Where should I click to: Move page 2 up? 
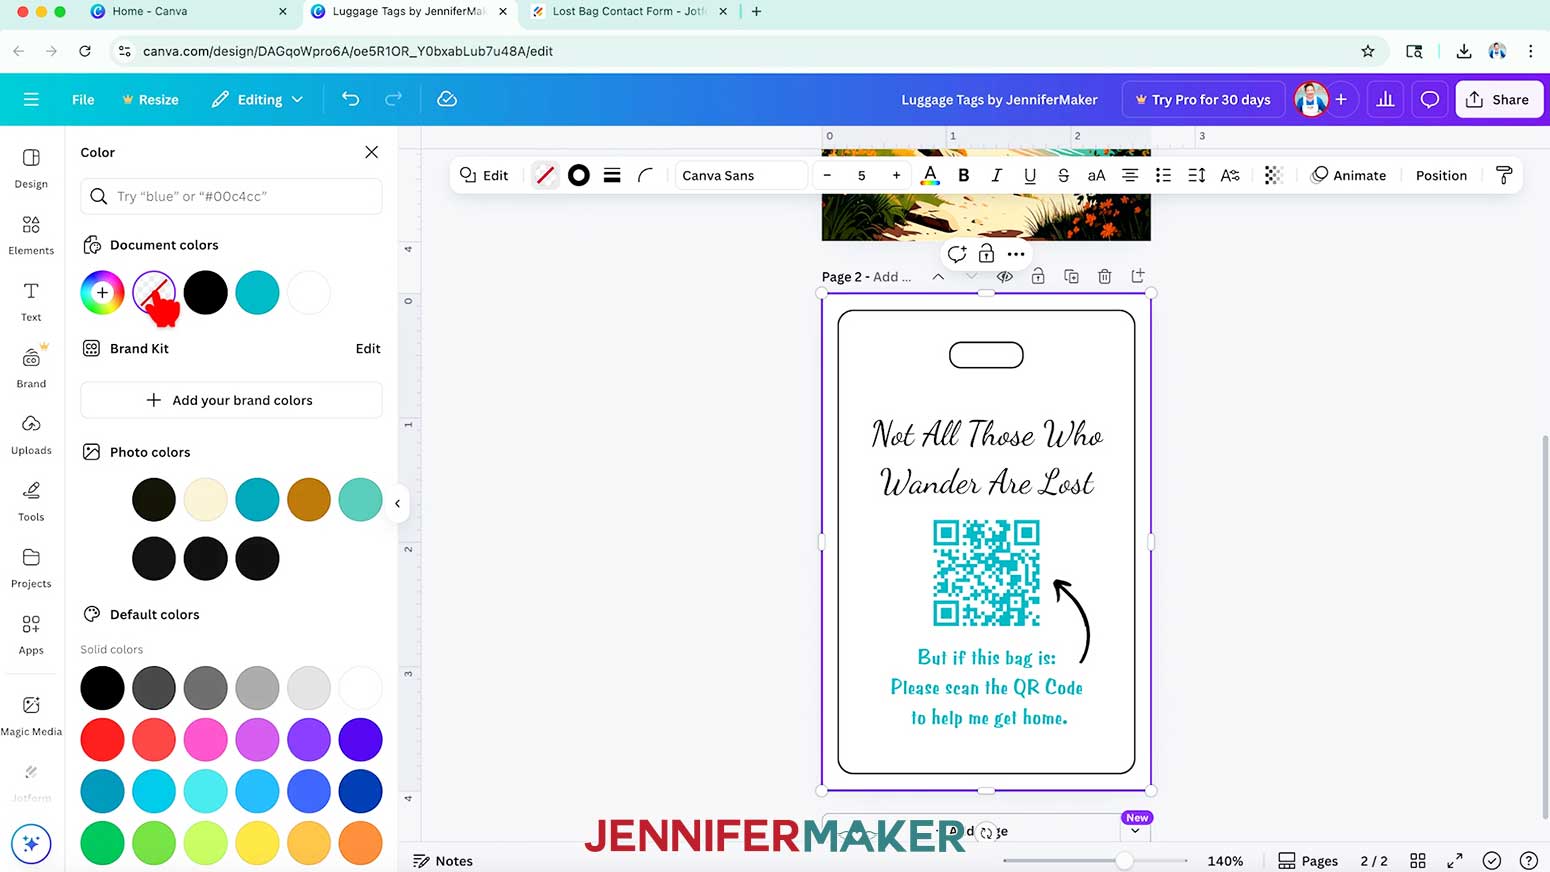point(938,276)
